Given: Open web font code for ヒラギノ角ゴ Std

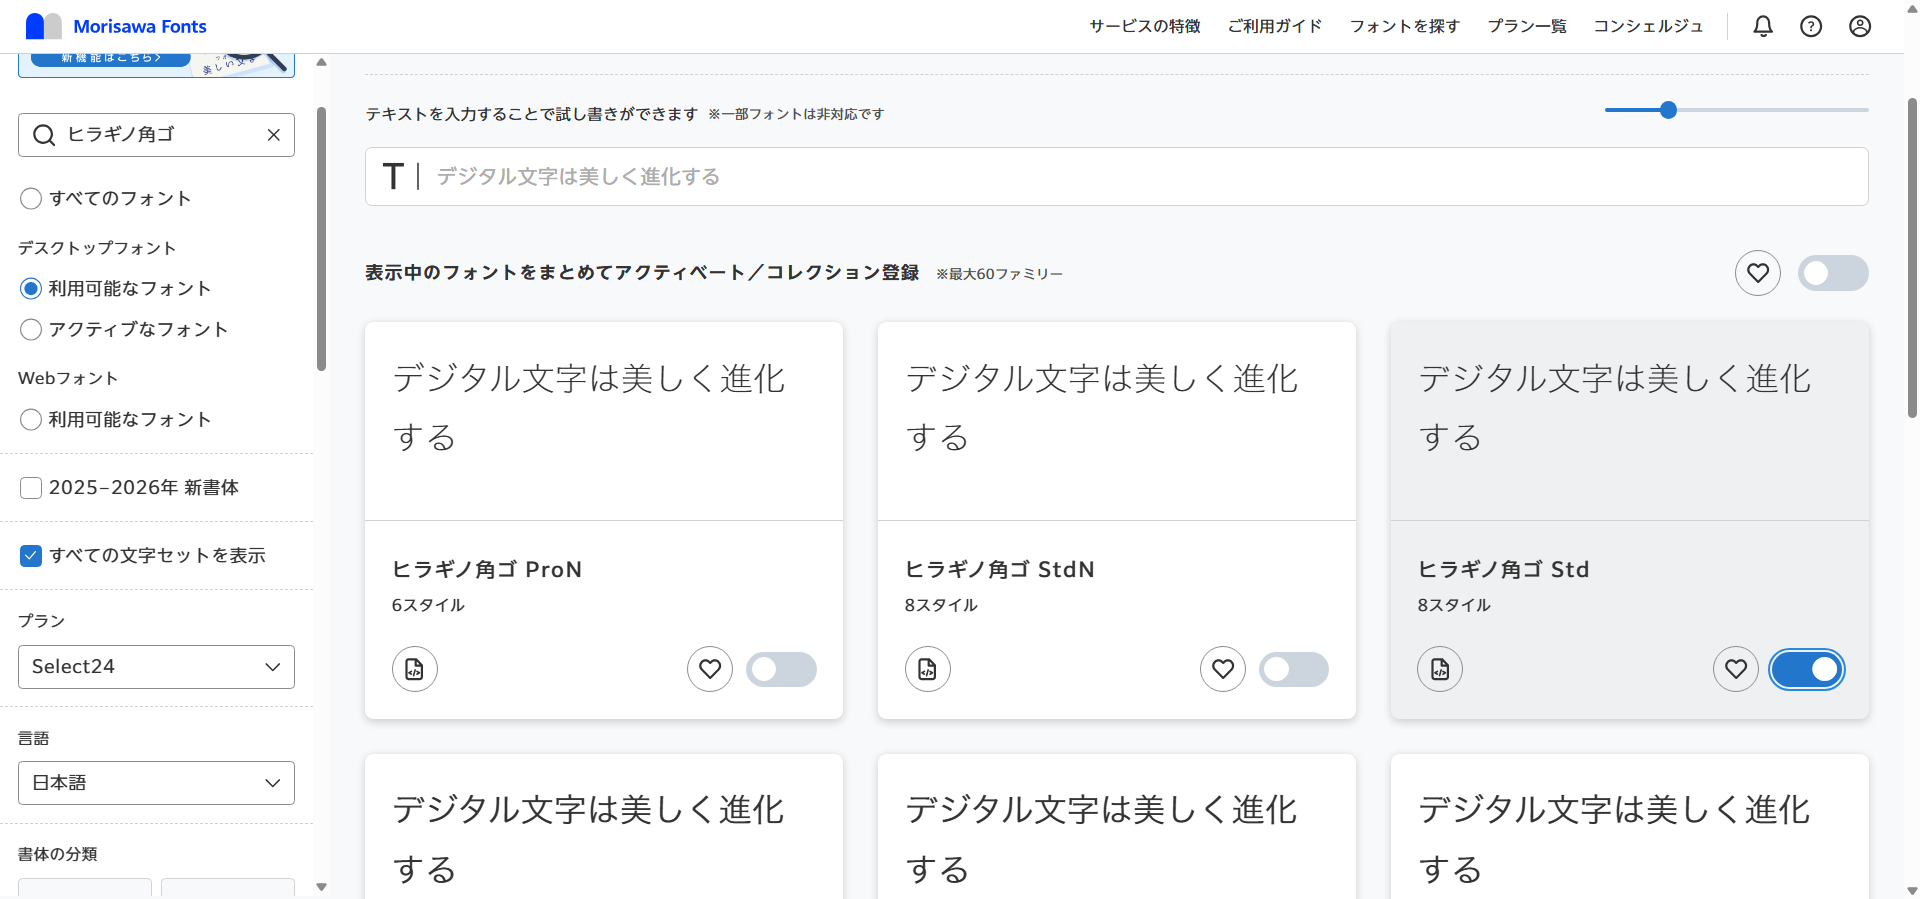Looking at the screenshot, I should pos(1440,669).
